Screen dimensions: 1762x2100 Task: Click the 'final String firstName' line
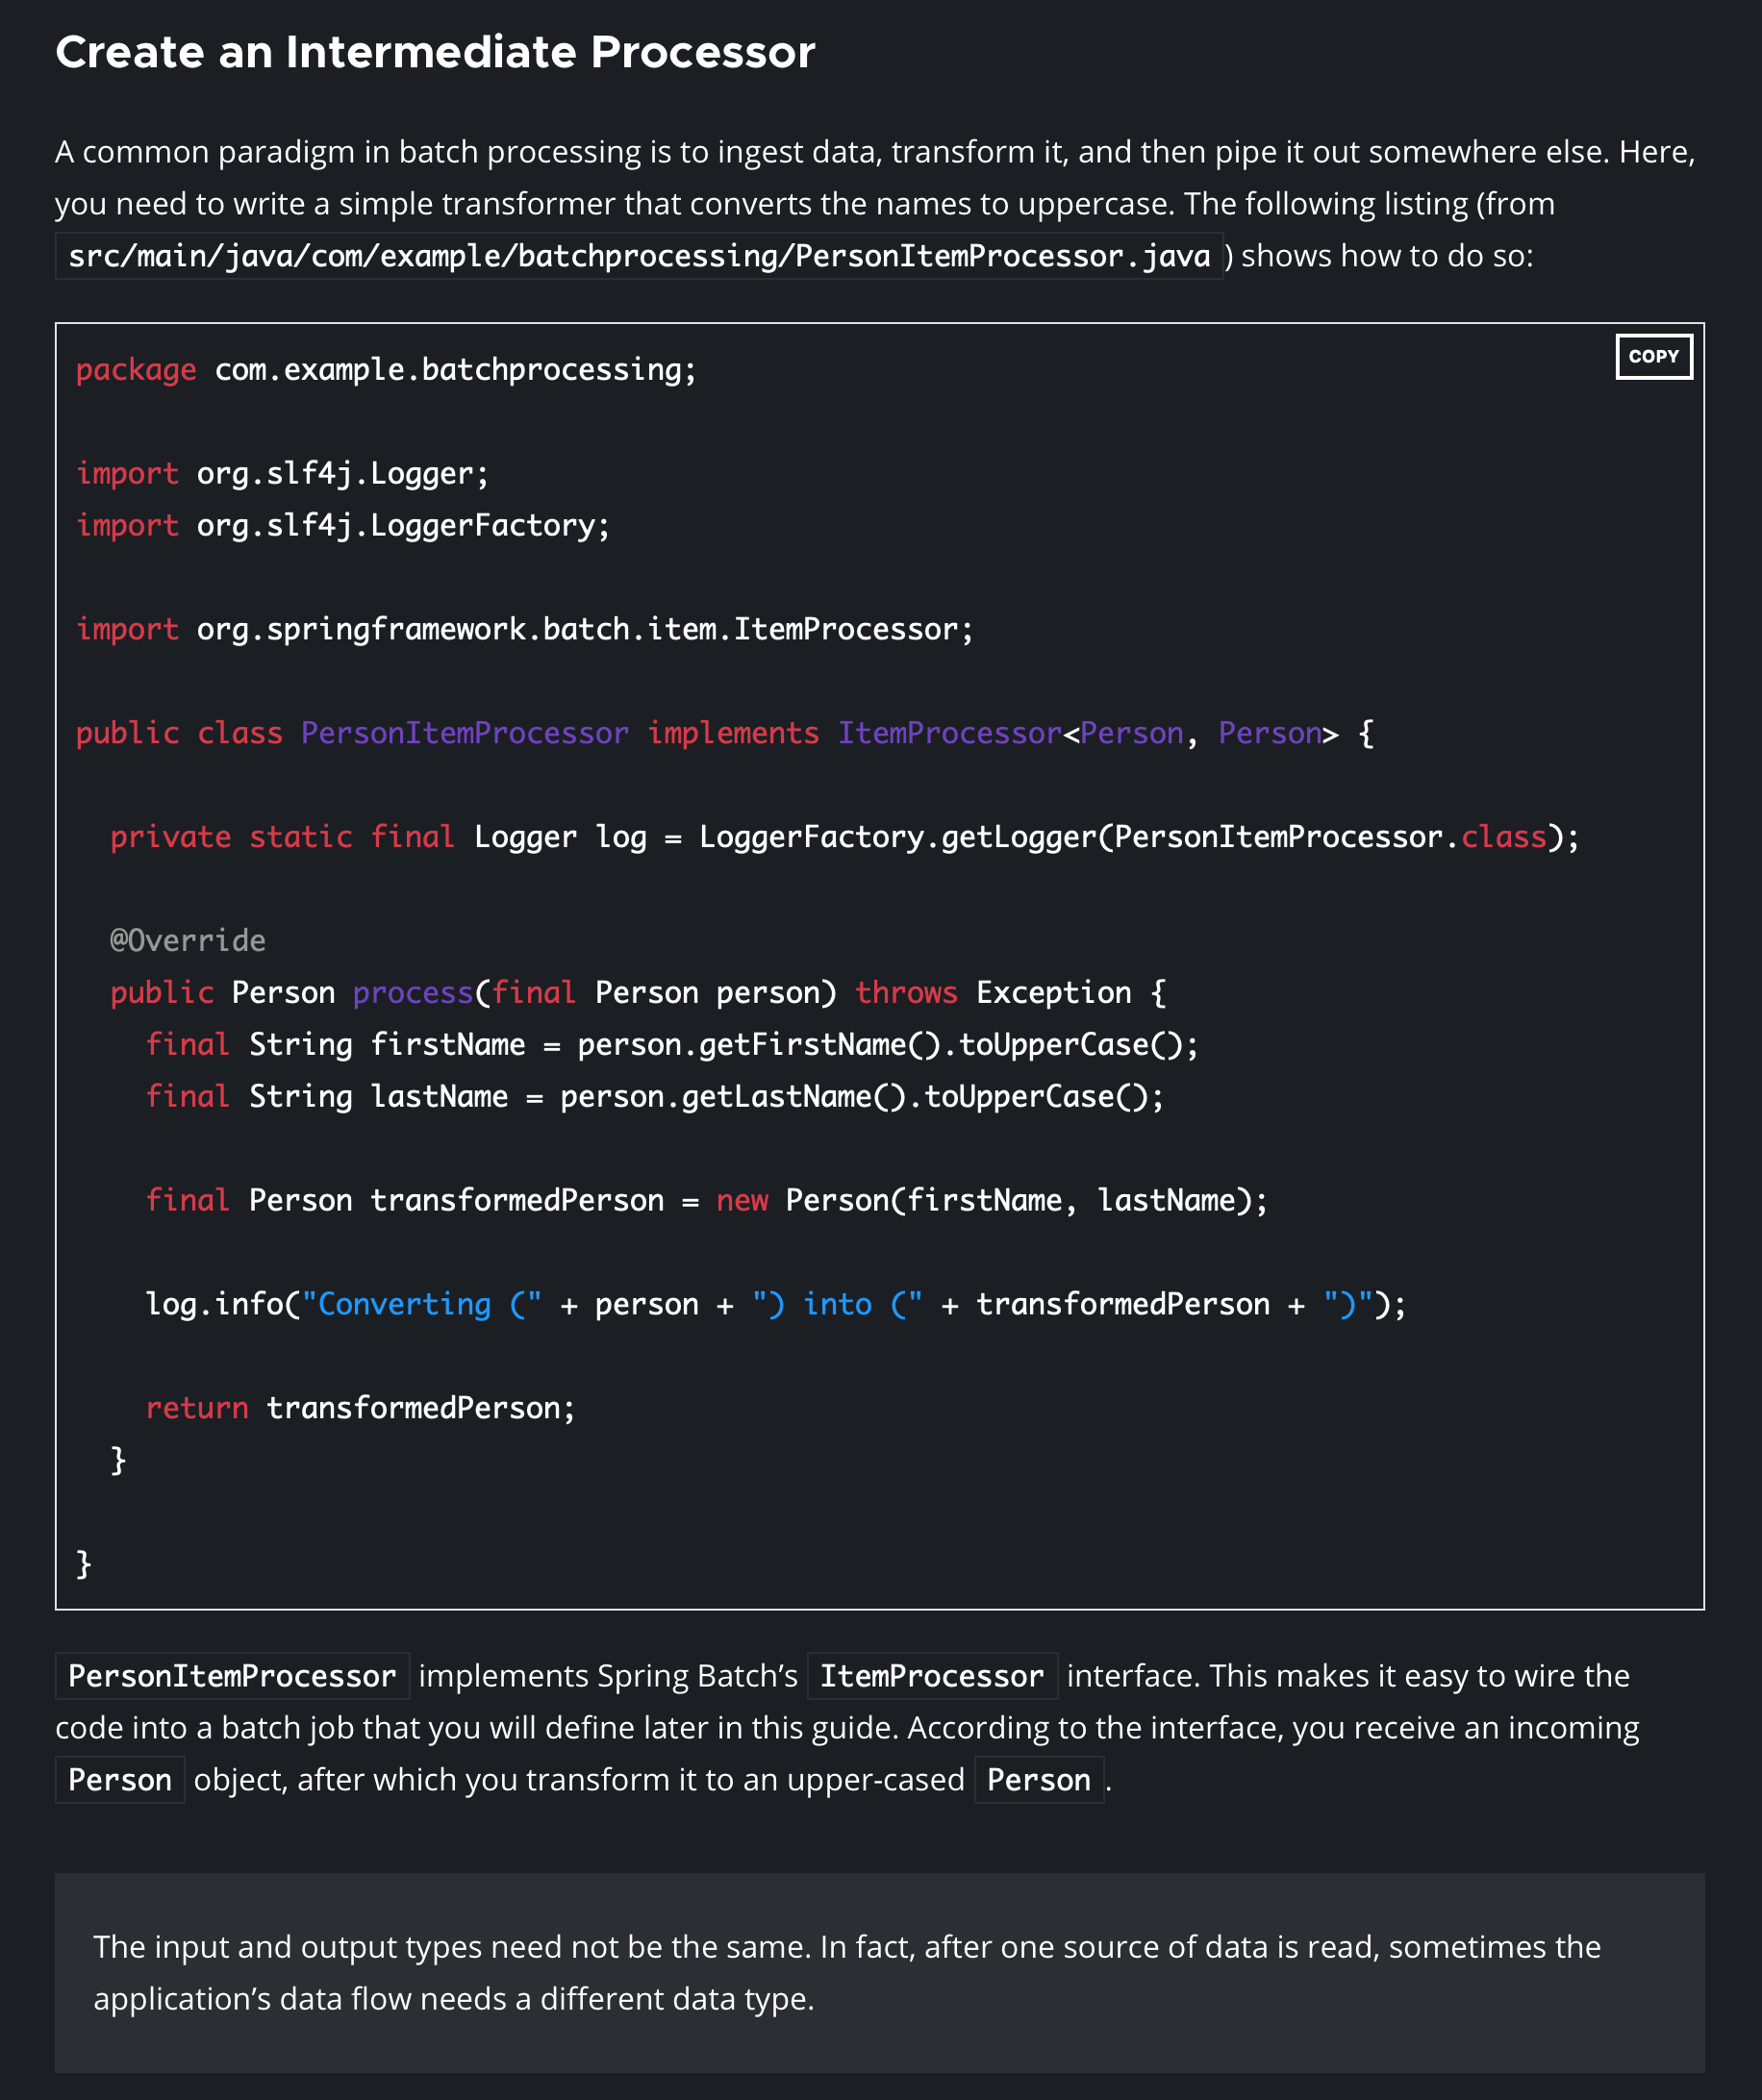tap(671, 1045)
